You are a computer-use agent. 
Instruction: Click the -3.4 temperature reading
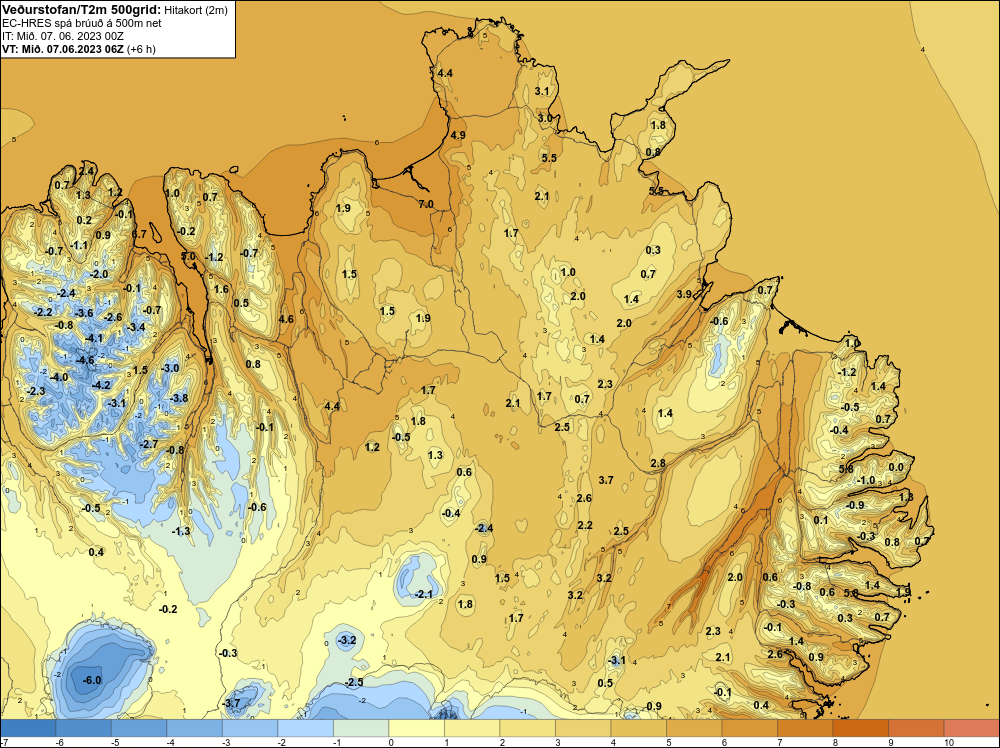tap(136, 327)
